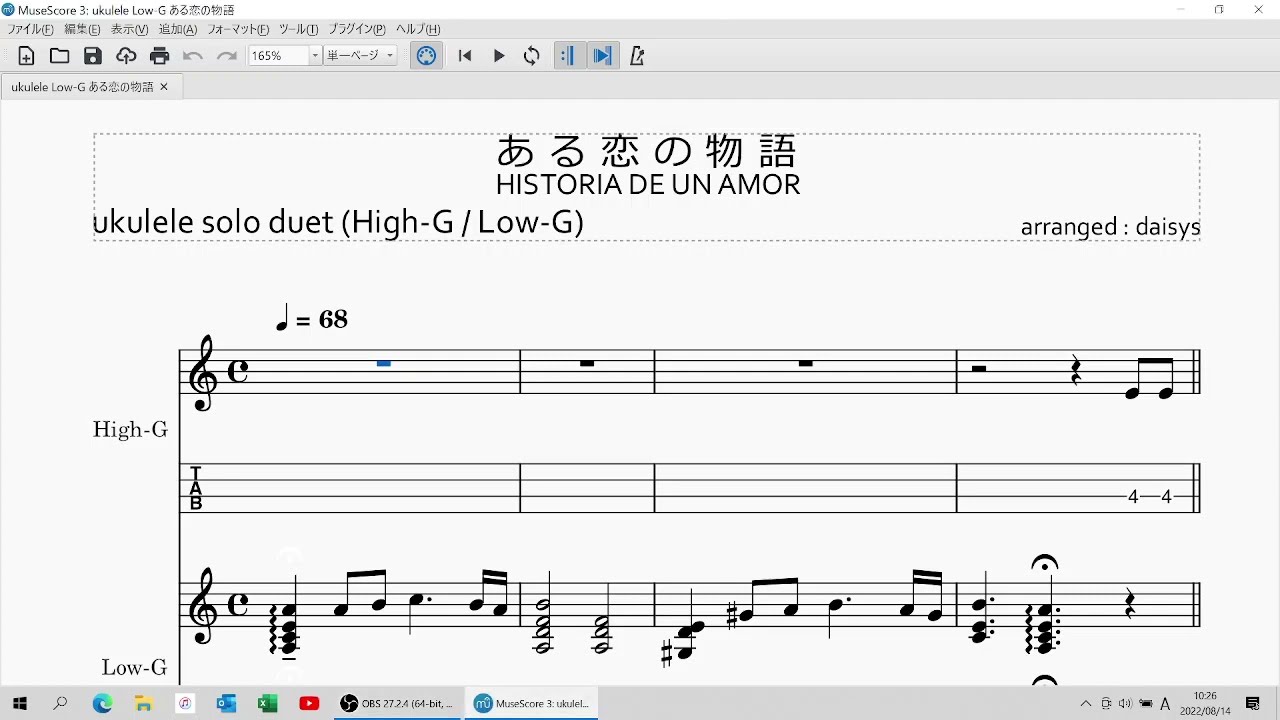The image size is (1280, 720).
Task: Open iTunes from taskbar
Action: pos(185,704)
